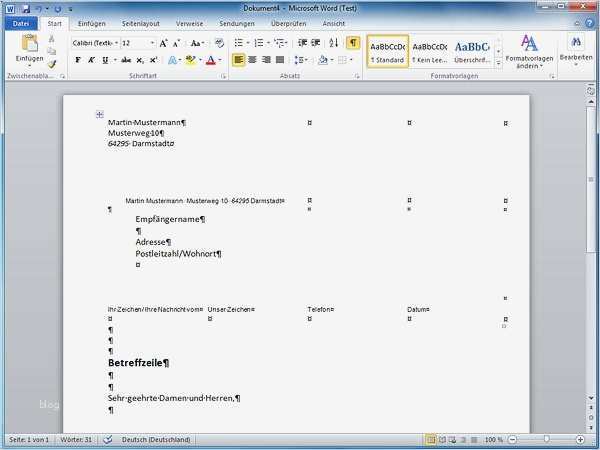Open font color dropdown arrow

point(220,60)
